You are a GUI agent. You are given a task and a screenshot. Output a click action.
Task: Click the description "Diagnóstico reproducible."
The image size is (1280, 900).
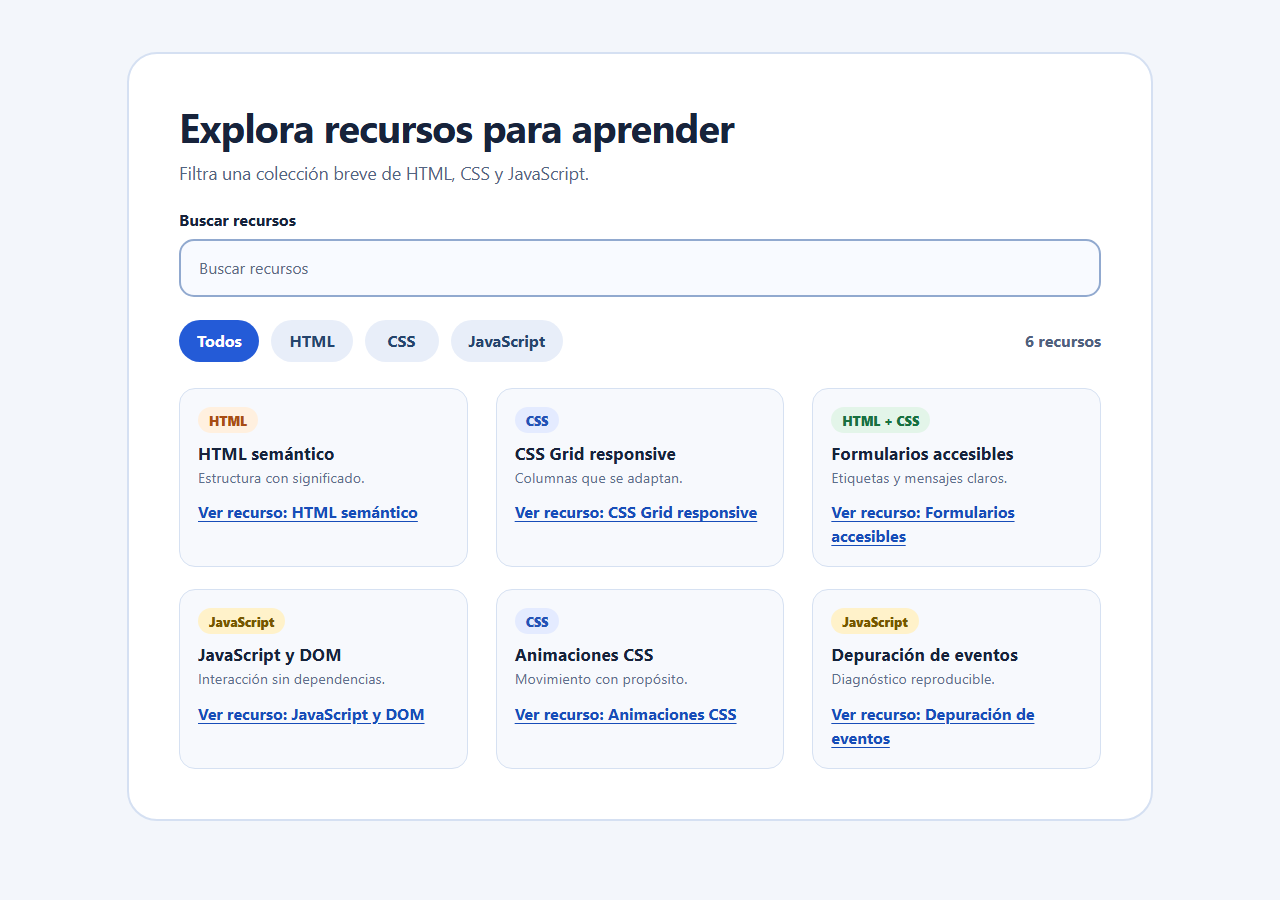(x=913, y=679)
